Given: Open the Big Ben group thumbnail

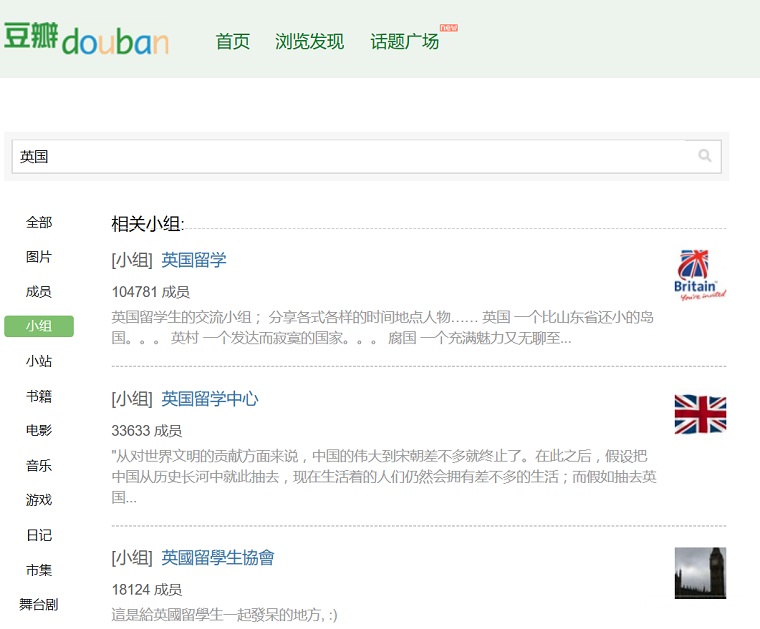Looking at the screenshot, I should pos(700,573).
